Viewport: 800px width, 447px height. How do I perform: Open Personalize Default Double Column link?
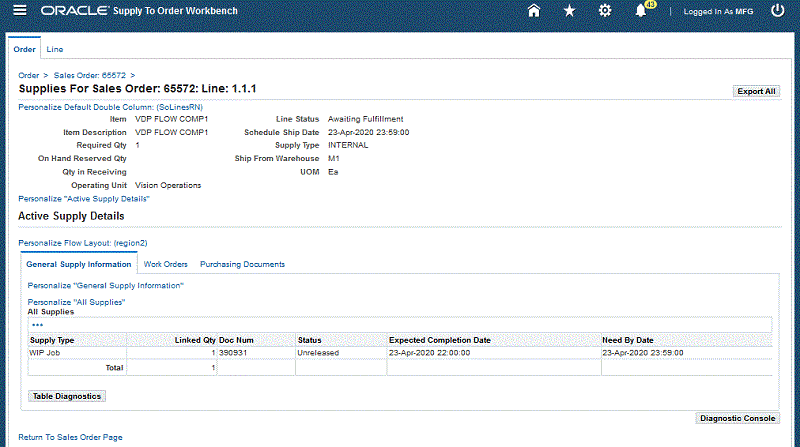click(x=111, y=107)
